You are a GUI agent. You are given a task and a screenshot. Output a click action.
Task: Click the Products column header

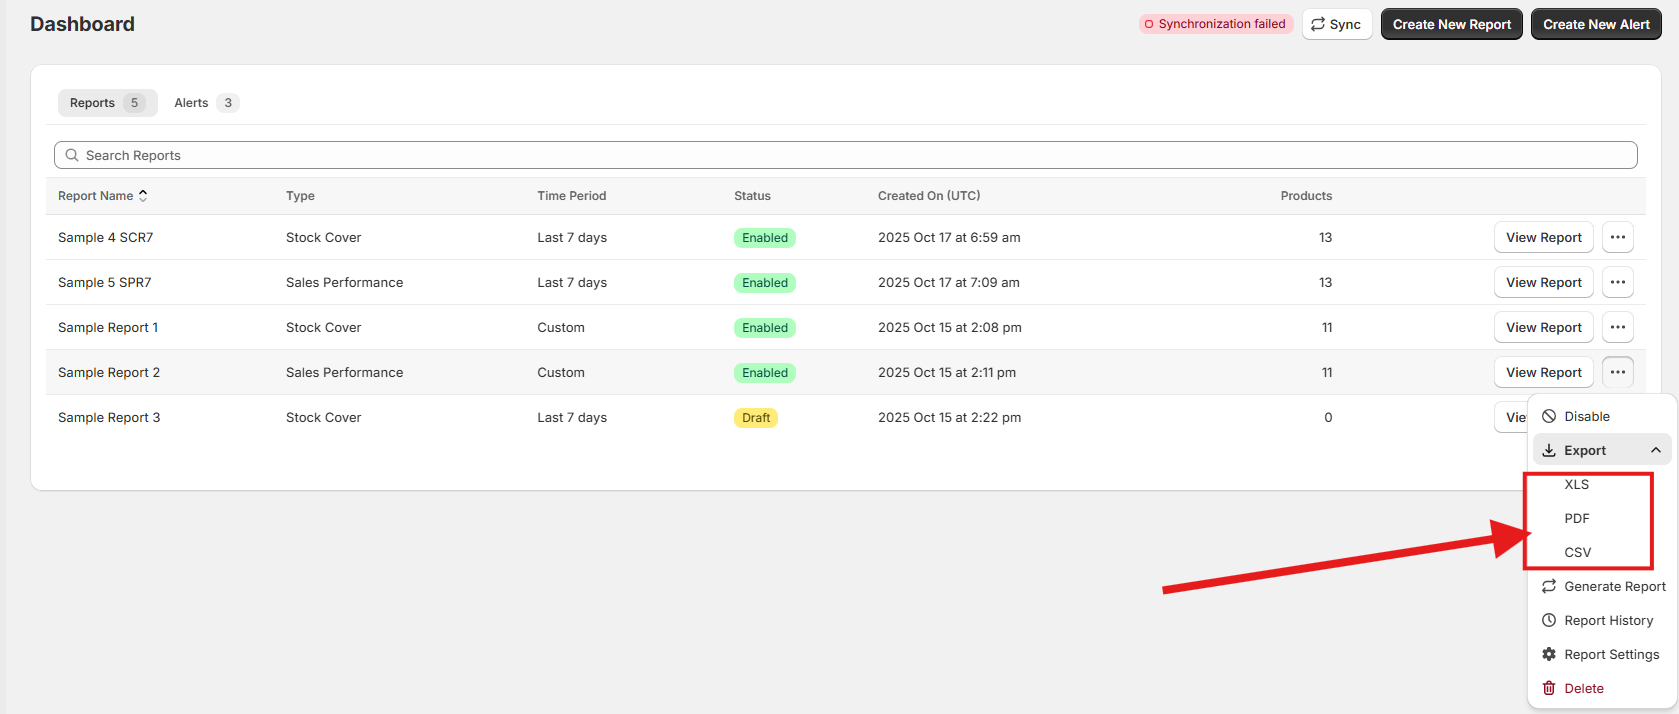point(1306,196)
